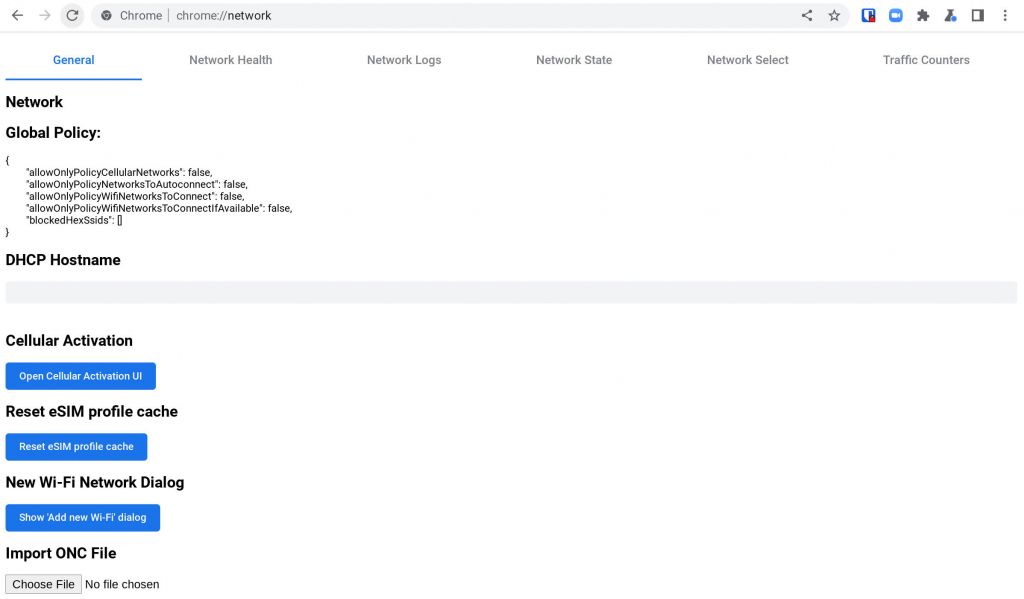Image resolution: width=1024 pixels, height=599 pixels.
Task: Open the Traffic Counters tab
Action: pyautogui.click(x=926, y=60)
